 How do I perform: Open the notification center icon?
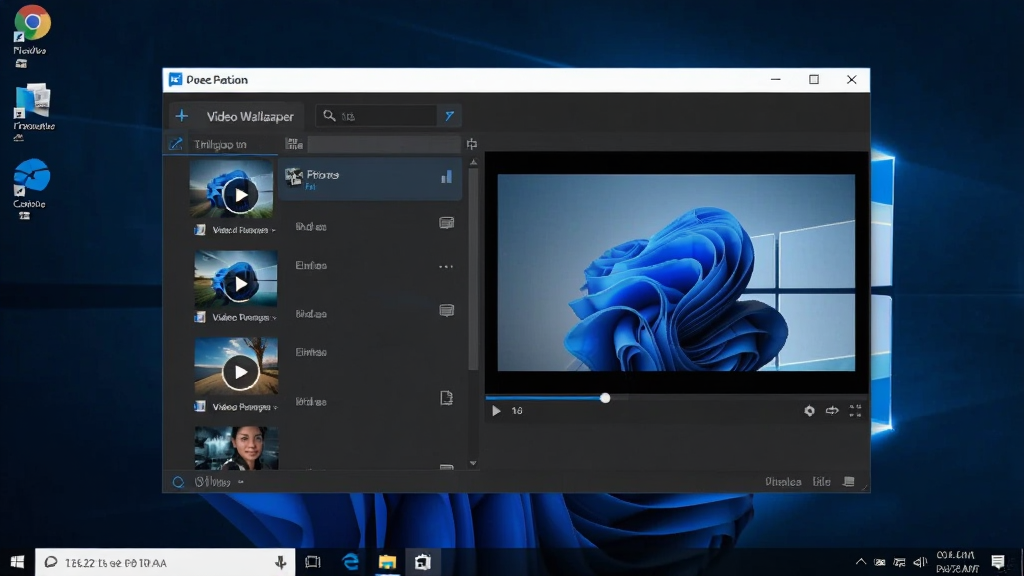pyautogui.click(x=998, y=562)
